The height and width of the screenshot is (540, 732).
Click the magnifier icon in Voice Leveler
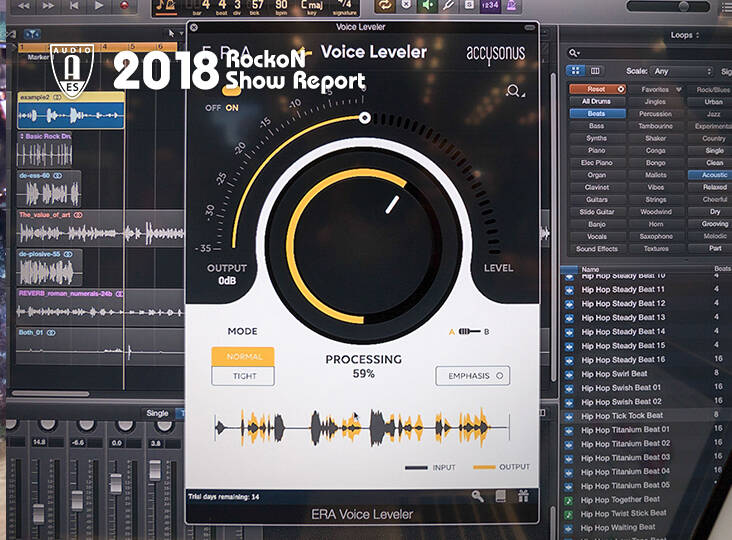[513, 91]
